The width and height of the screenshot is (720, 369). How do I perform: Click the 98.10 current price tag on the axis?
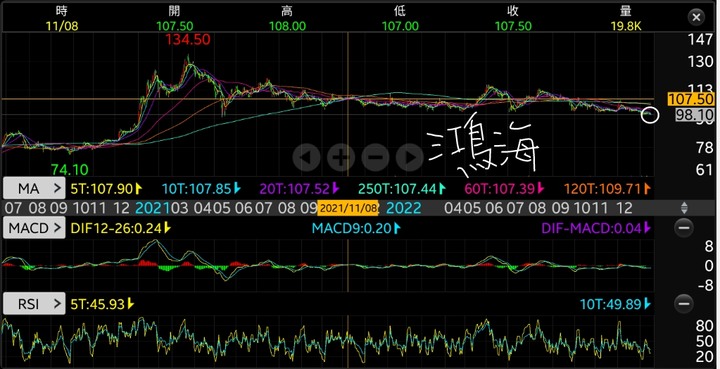tap(694, 115)
